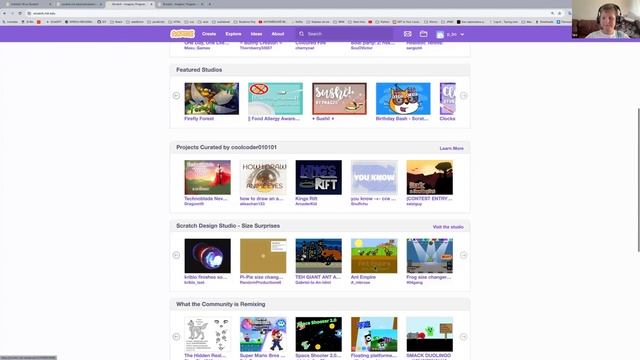Open the Technoblade project thumbnail
This screenshot has width=640, height=360.
click(x=207, y=177)
